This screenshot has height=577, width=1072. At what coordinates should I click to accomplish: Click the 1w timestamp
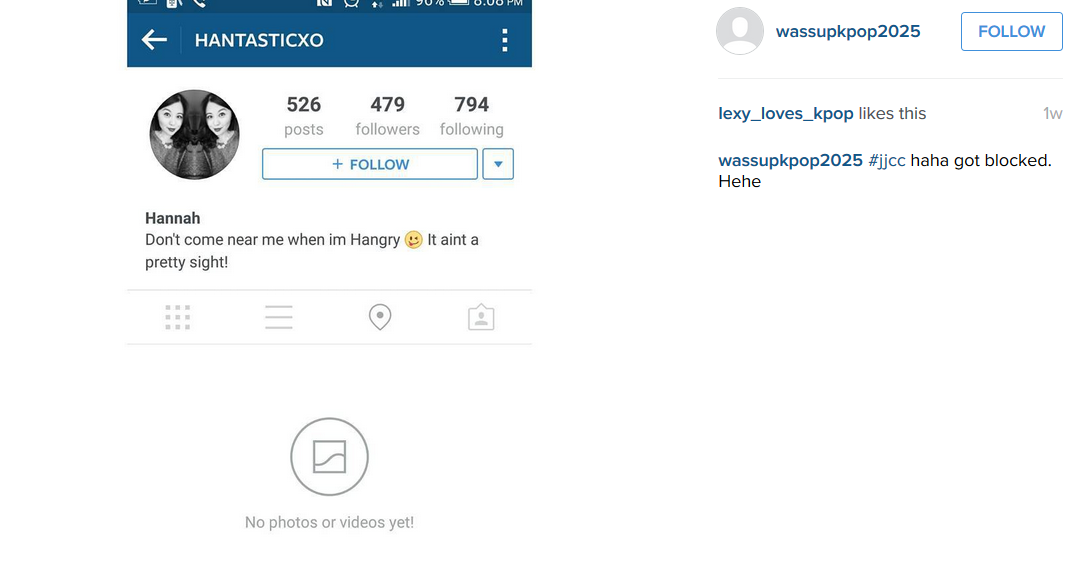click(x=1052, y=113)
